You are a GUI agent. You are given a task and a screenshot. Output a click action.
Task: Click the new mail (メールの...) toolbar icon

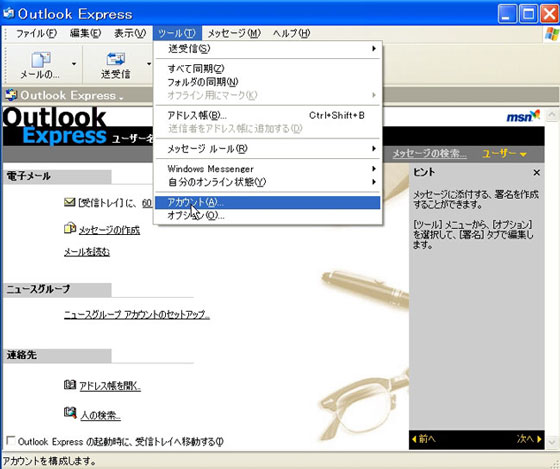[41, 60]
